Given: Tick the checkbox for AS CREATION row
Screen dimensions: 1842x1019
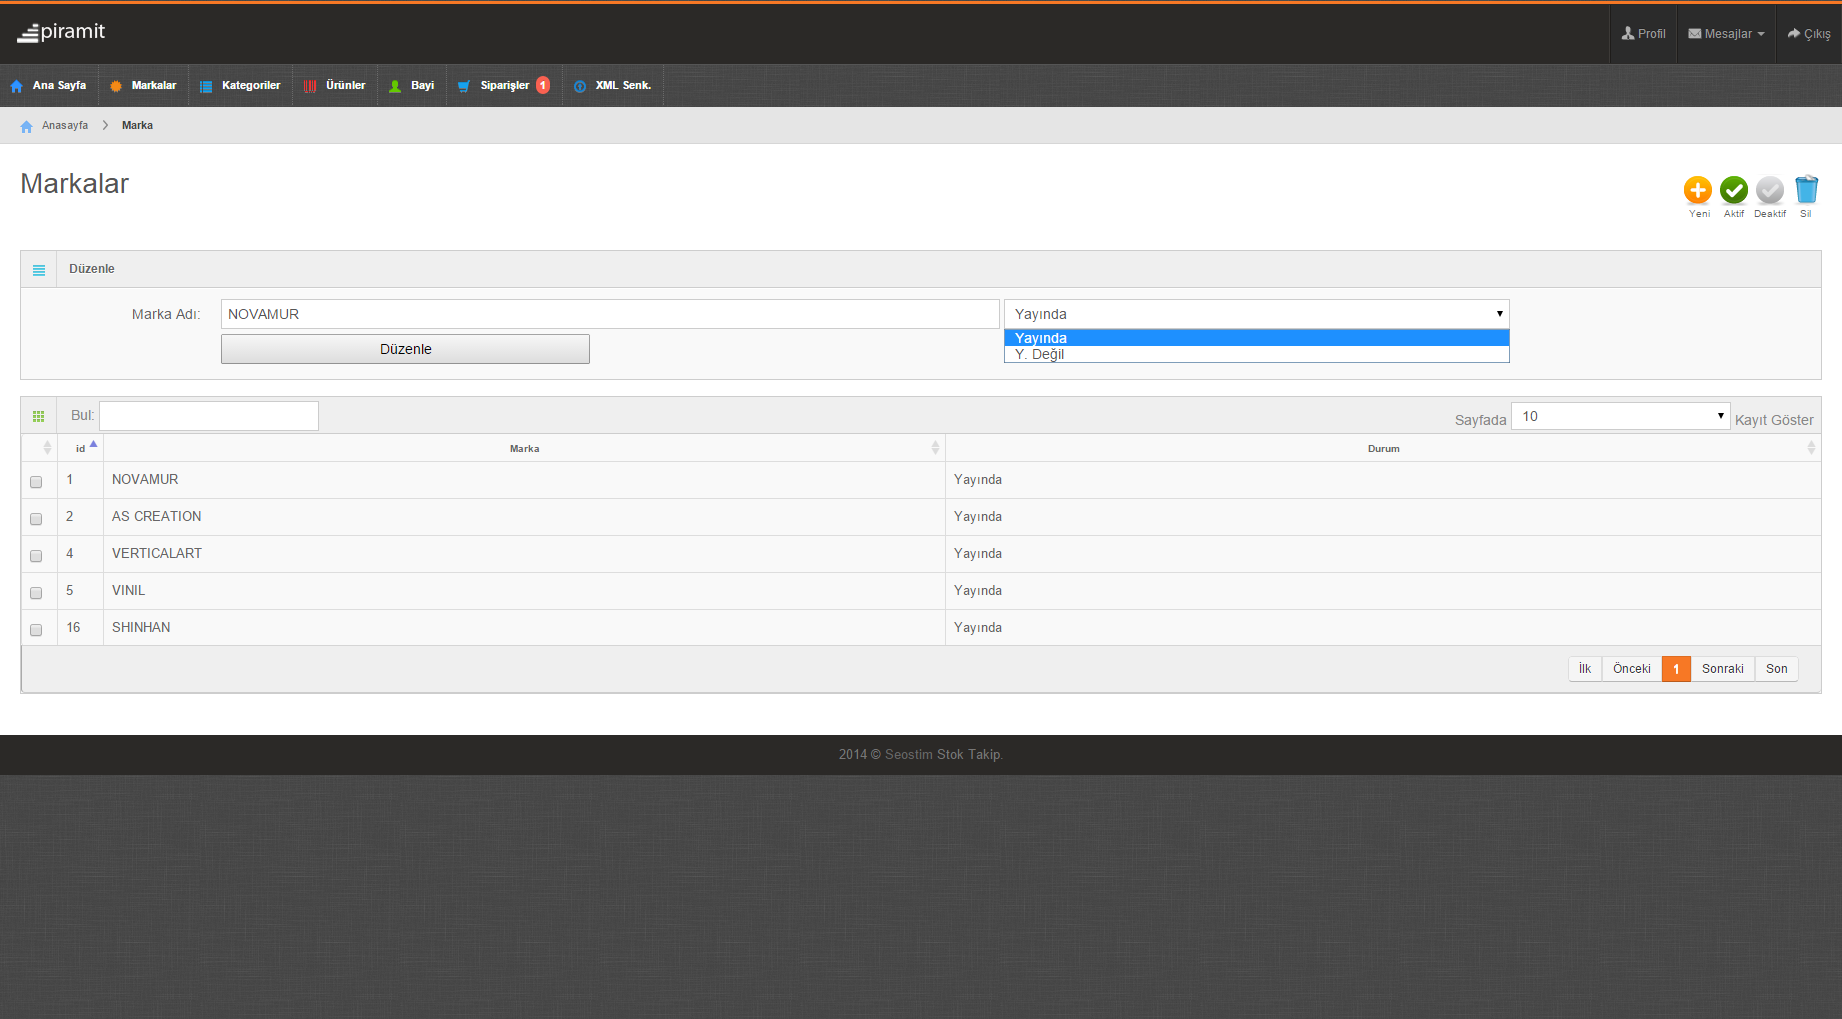Looking at the screenshot, I should (36, 519).
